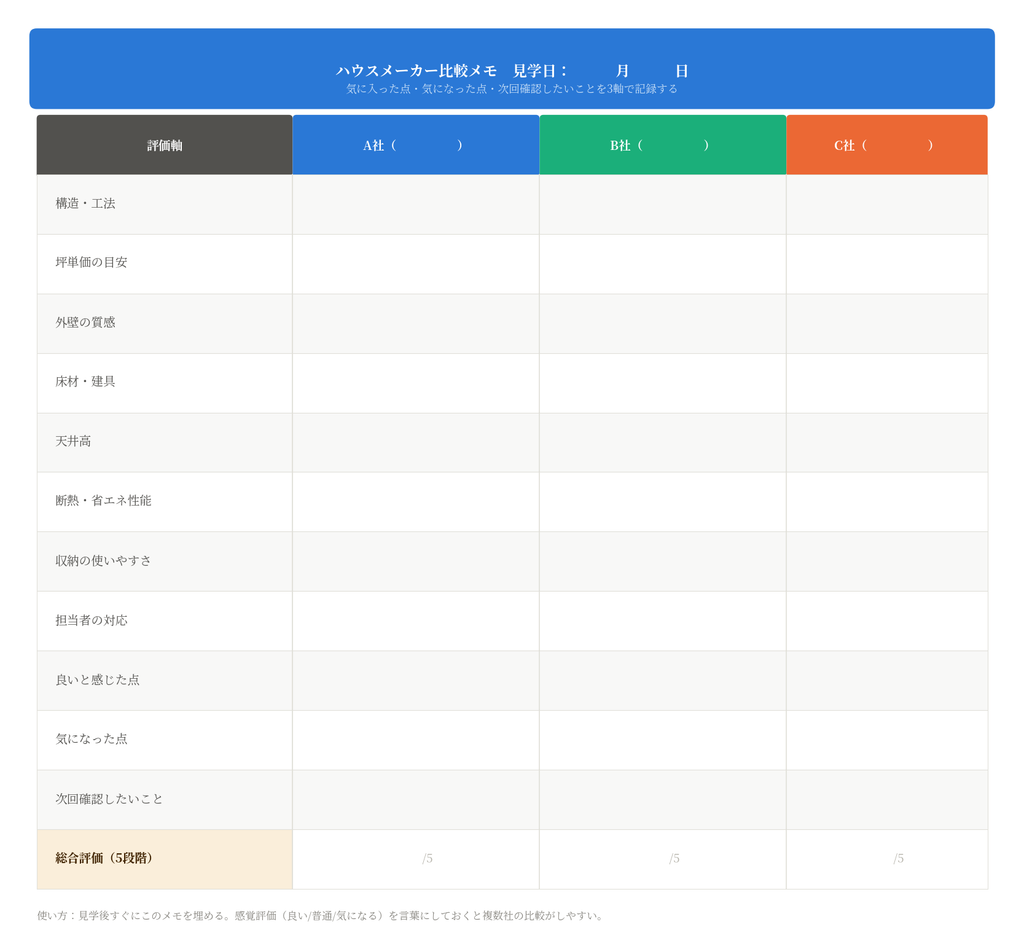1024x951 pixels.
Task: Click the 収納の使いやすさ row label
Action: point(165,561)
